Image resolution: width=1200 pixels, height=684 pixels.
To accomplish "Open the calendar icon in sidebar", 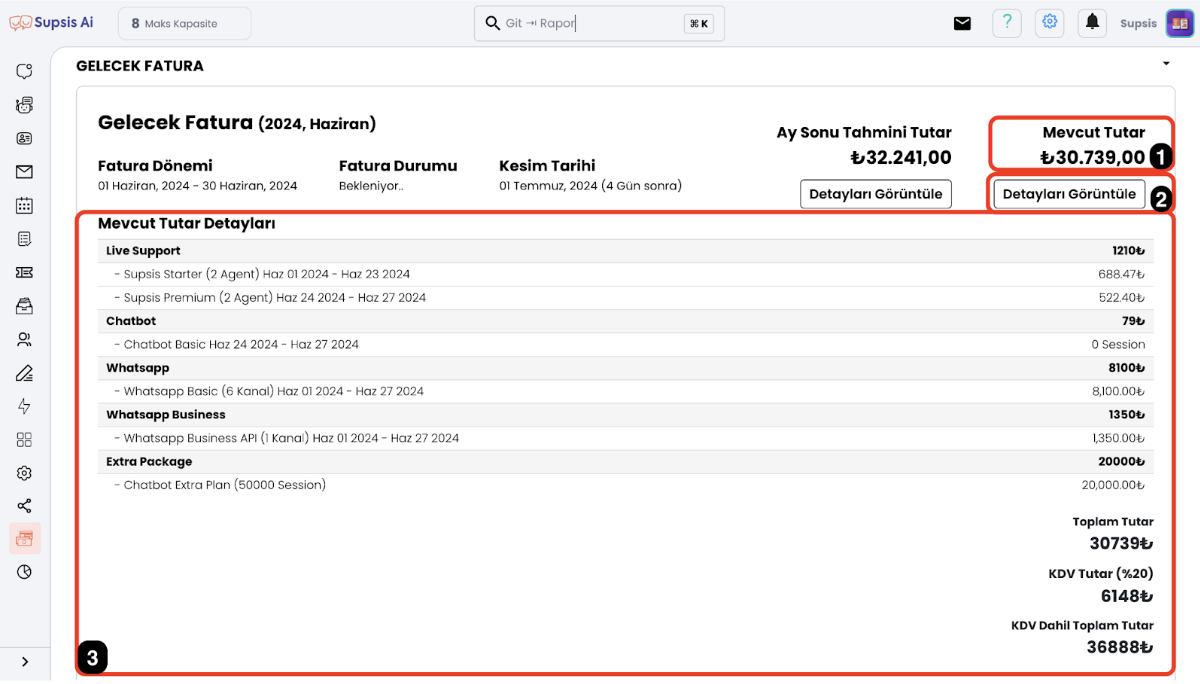I will point(24,205).
